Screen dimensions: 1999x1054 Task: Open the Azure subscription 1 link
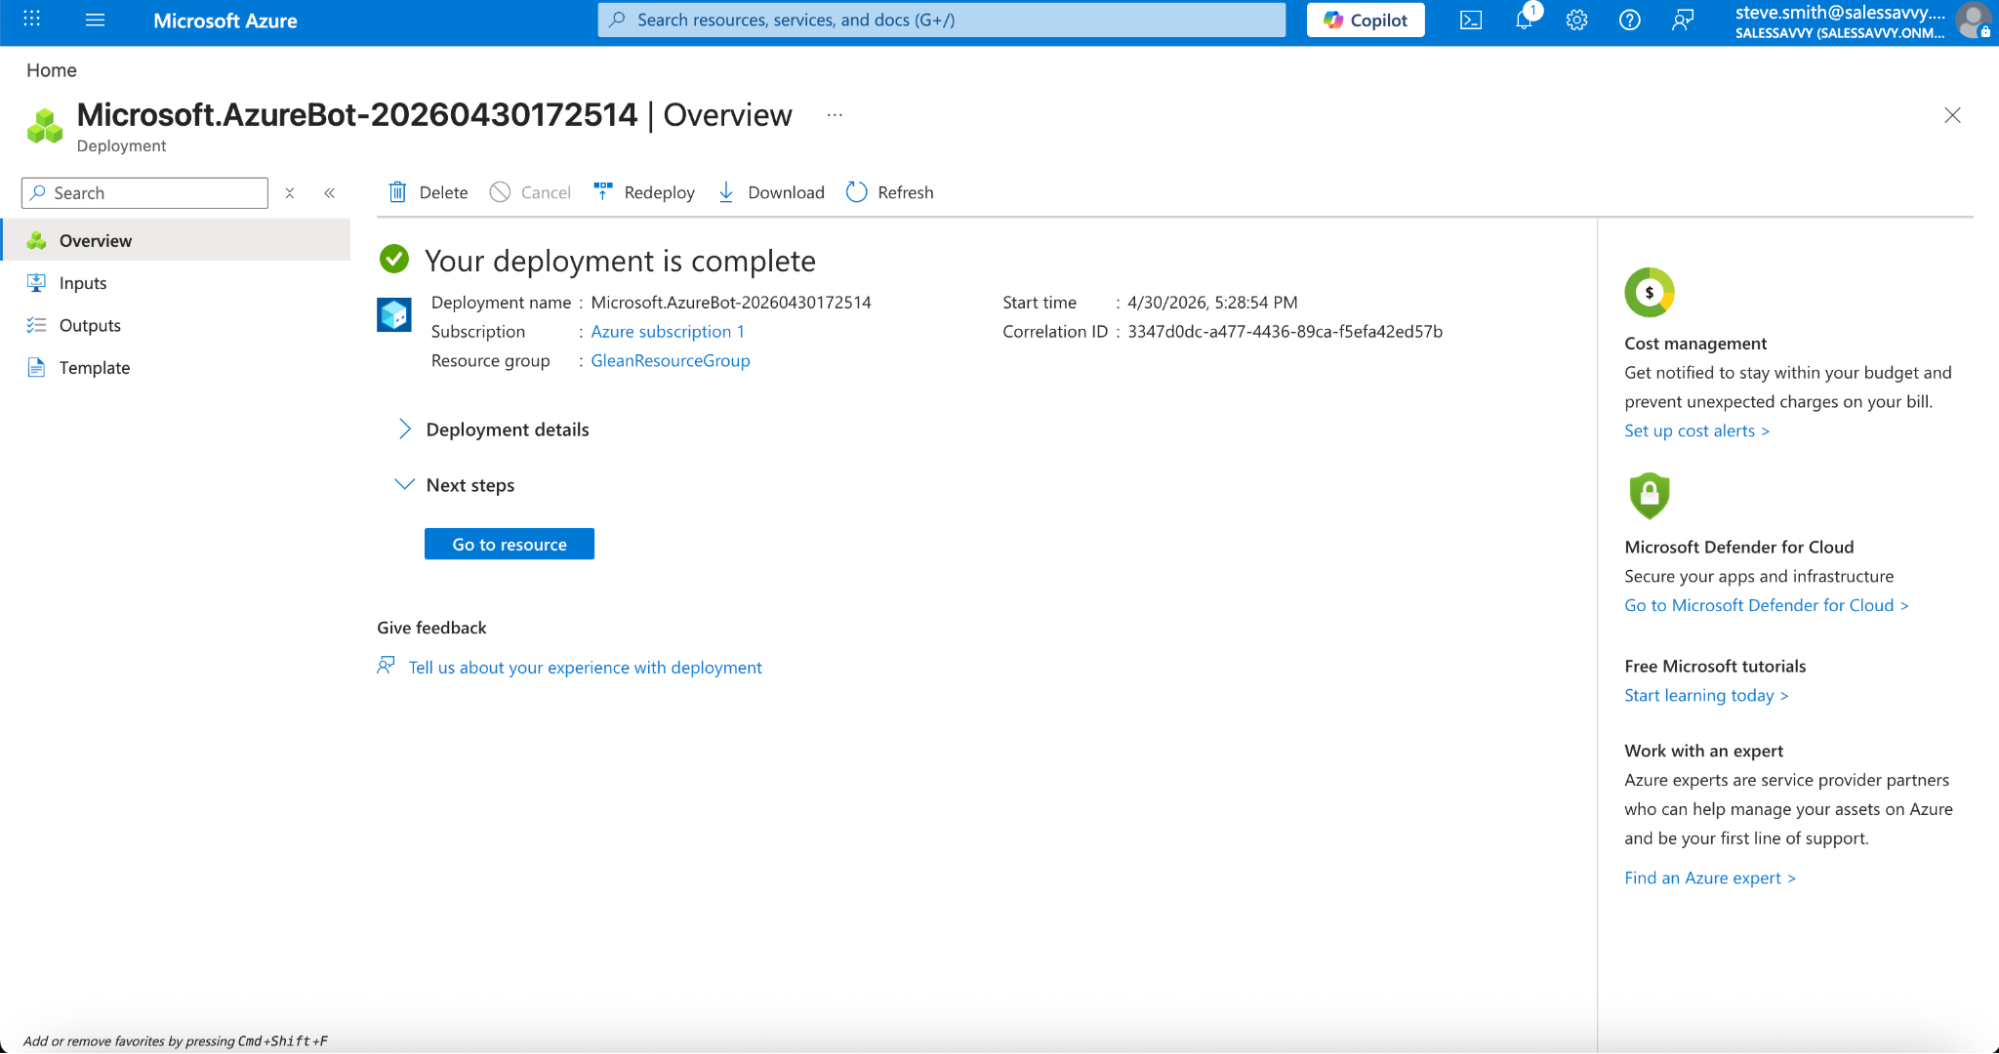667,331
